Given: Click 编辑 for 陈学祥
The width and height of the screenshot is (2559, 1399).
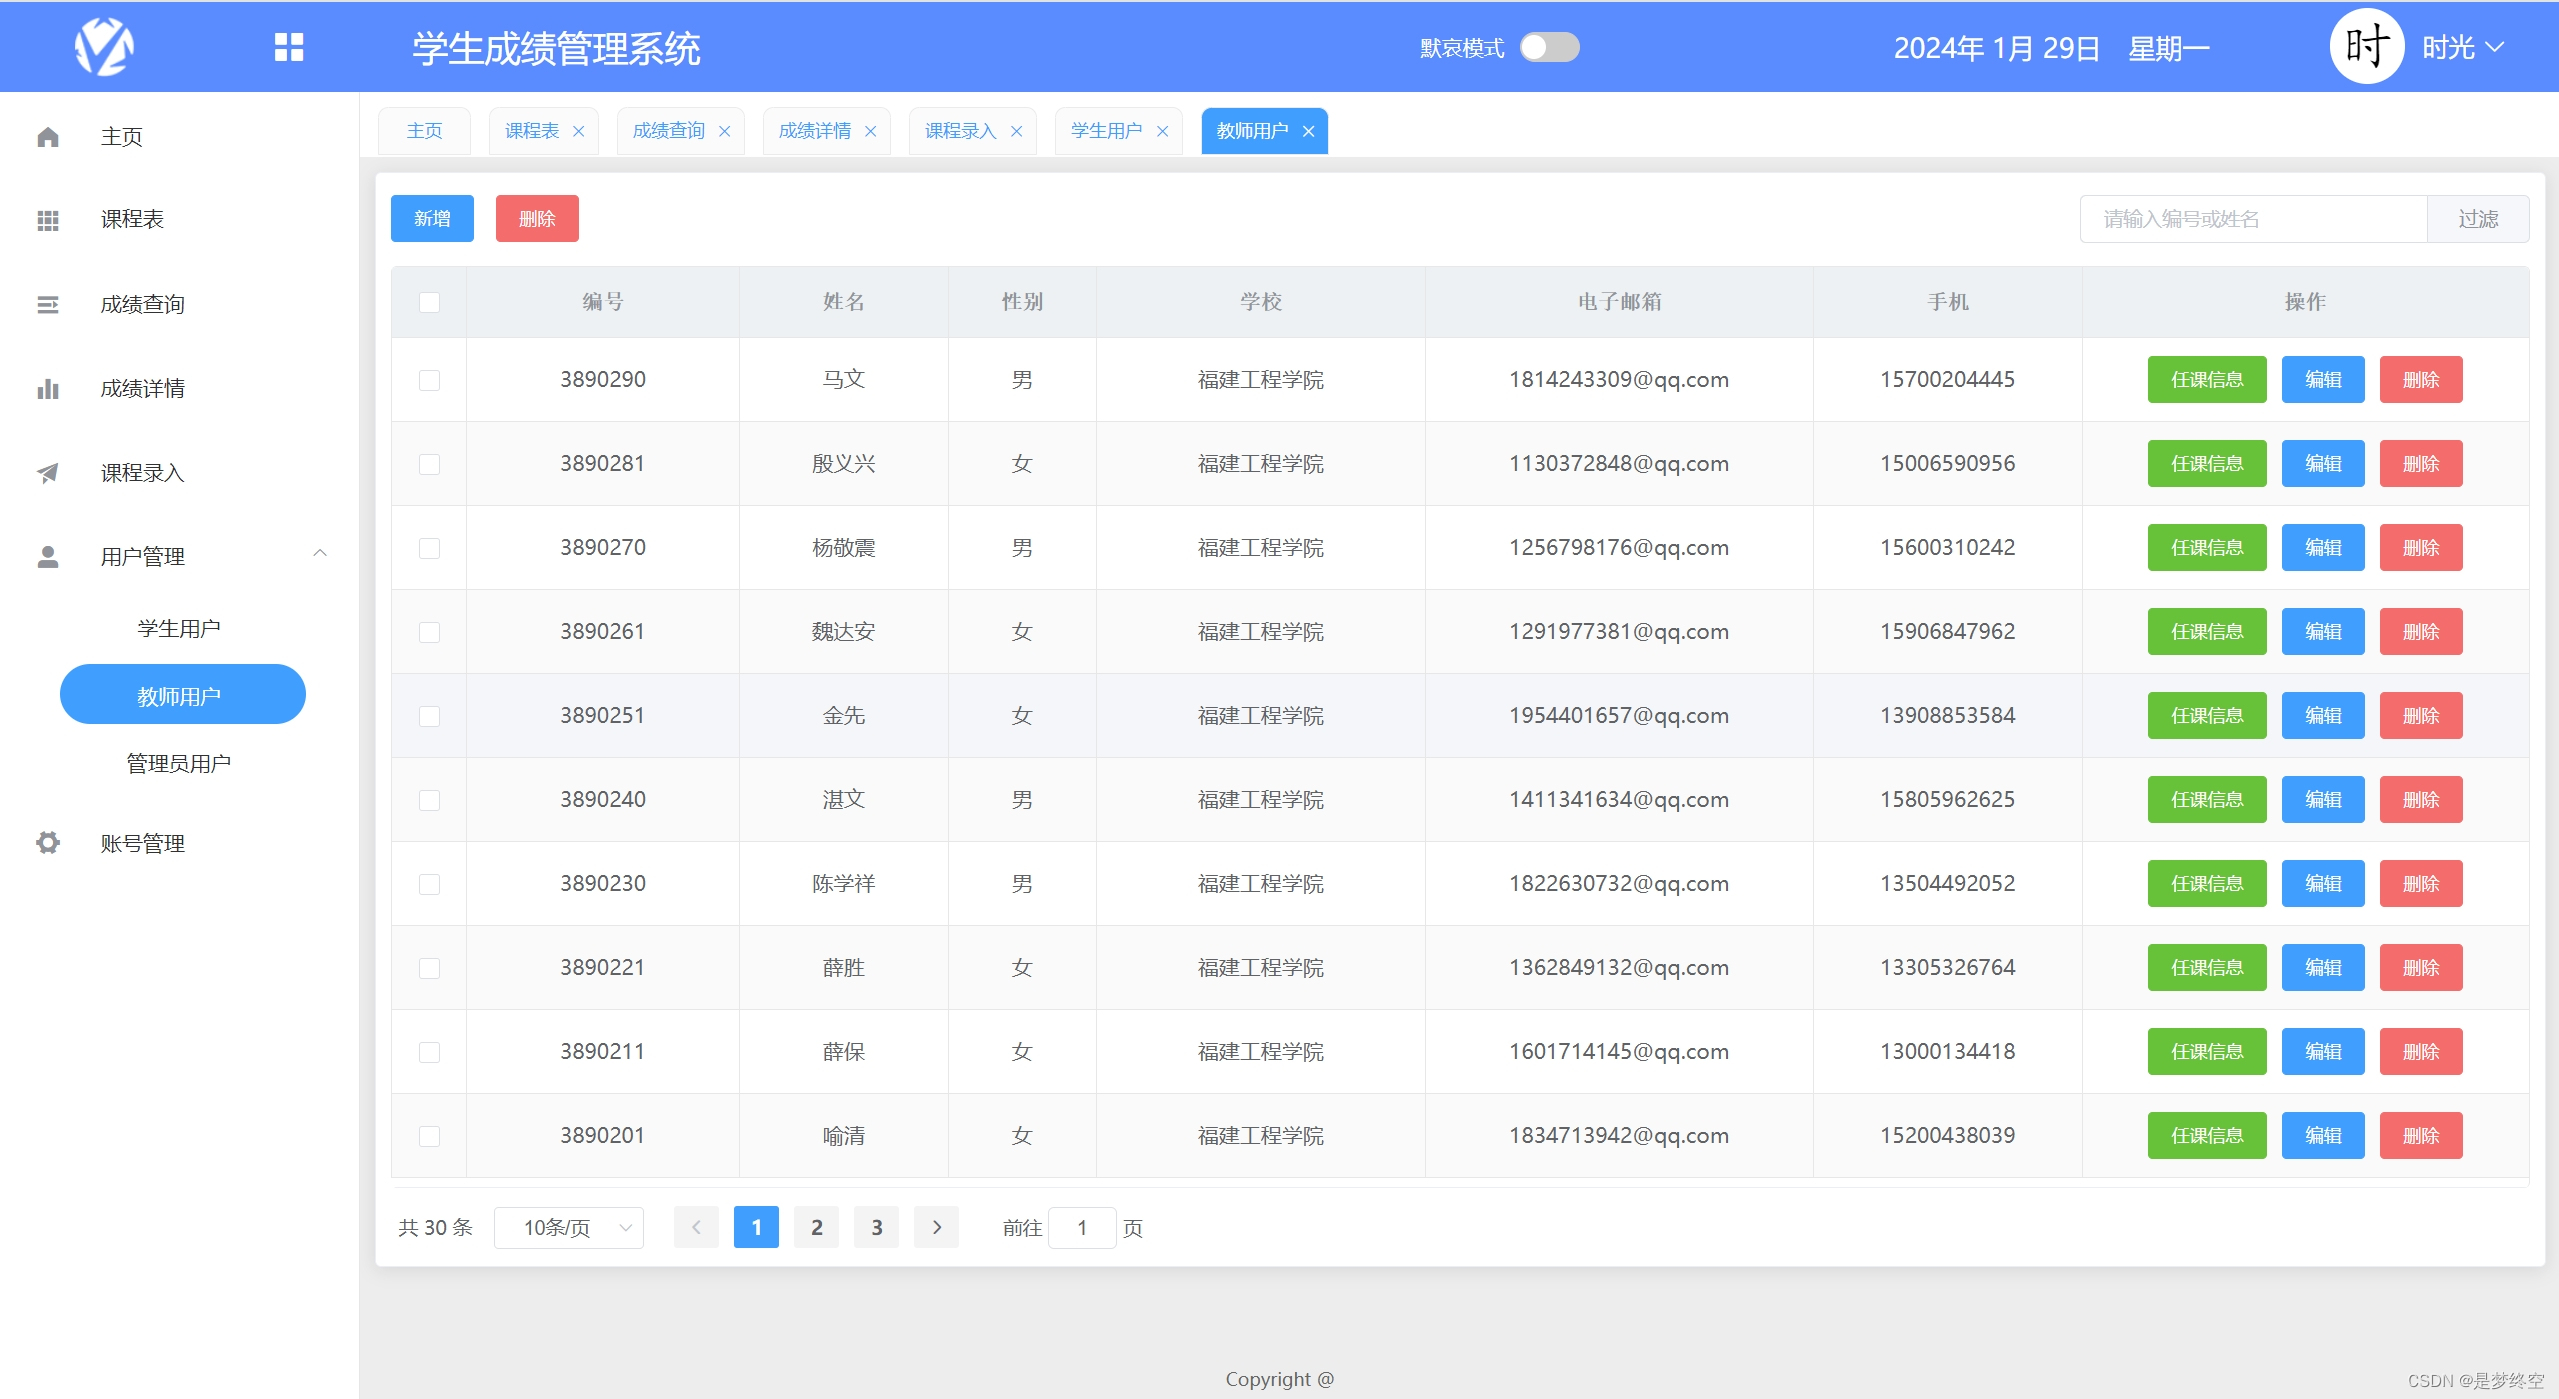Looking at the screenshot, I should pyautogui.click(x=2323, y=884).
